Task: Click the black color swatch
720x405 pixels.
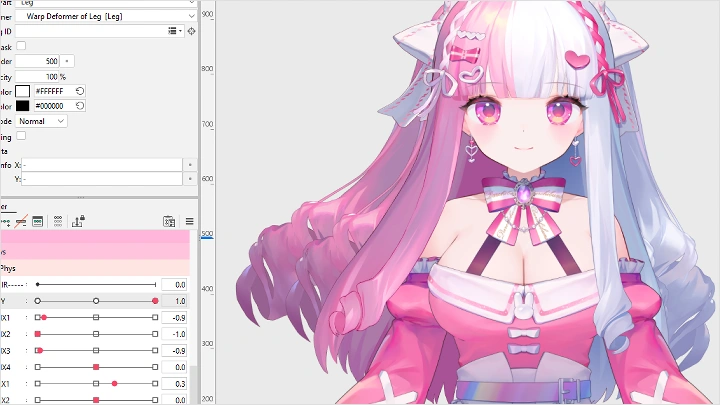Action: 22,106
